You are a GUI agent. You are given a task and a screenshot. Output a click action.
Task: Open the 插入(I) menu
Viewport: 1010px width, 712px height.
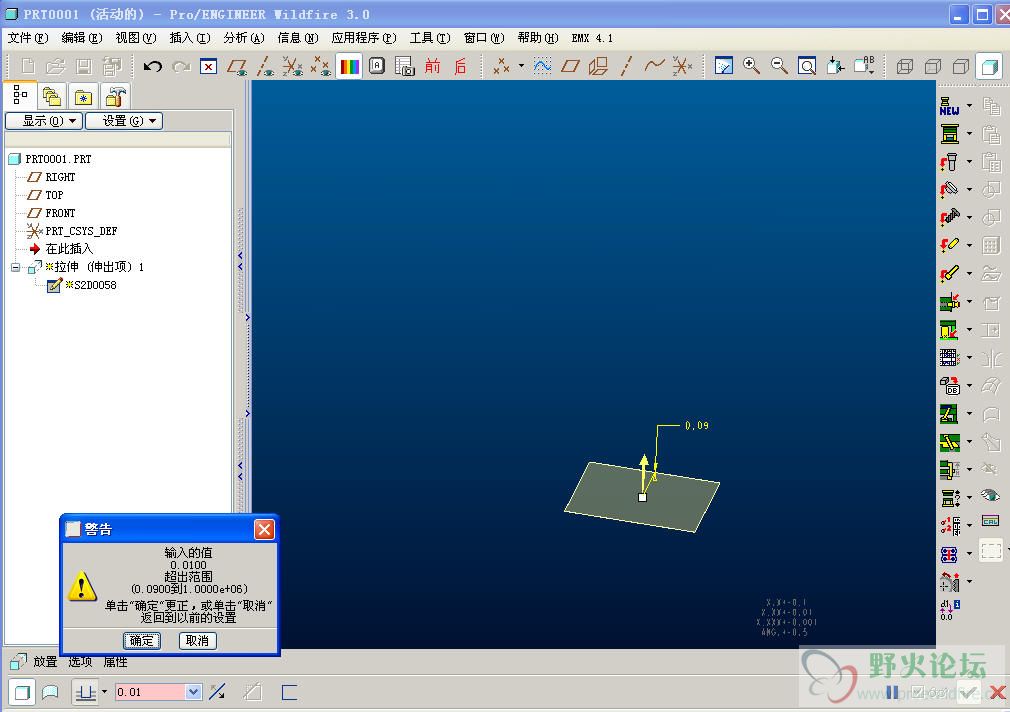[x=189, y=38]
